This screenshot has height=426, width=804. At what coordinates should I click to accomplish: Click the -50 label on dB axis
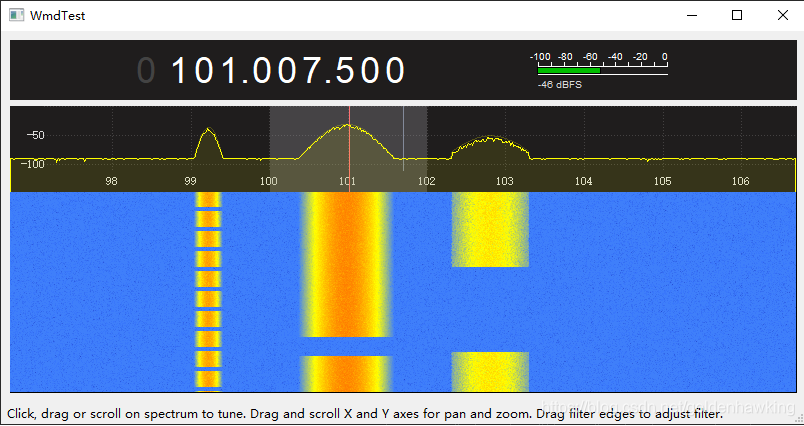coord(35,136)
